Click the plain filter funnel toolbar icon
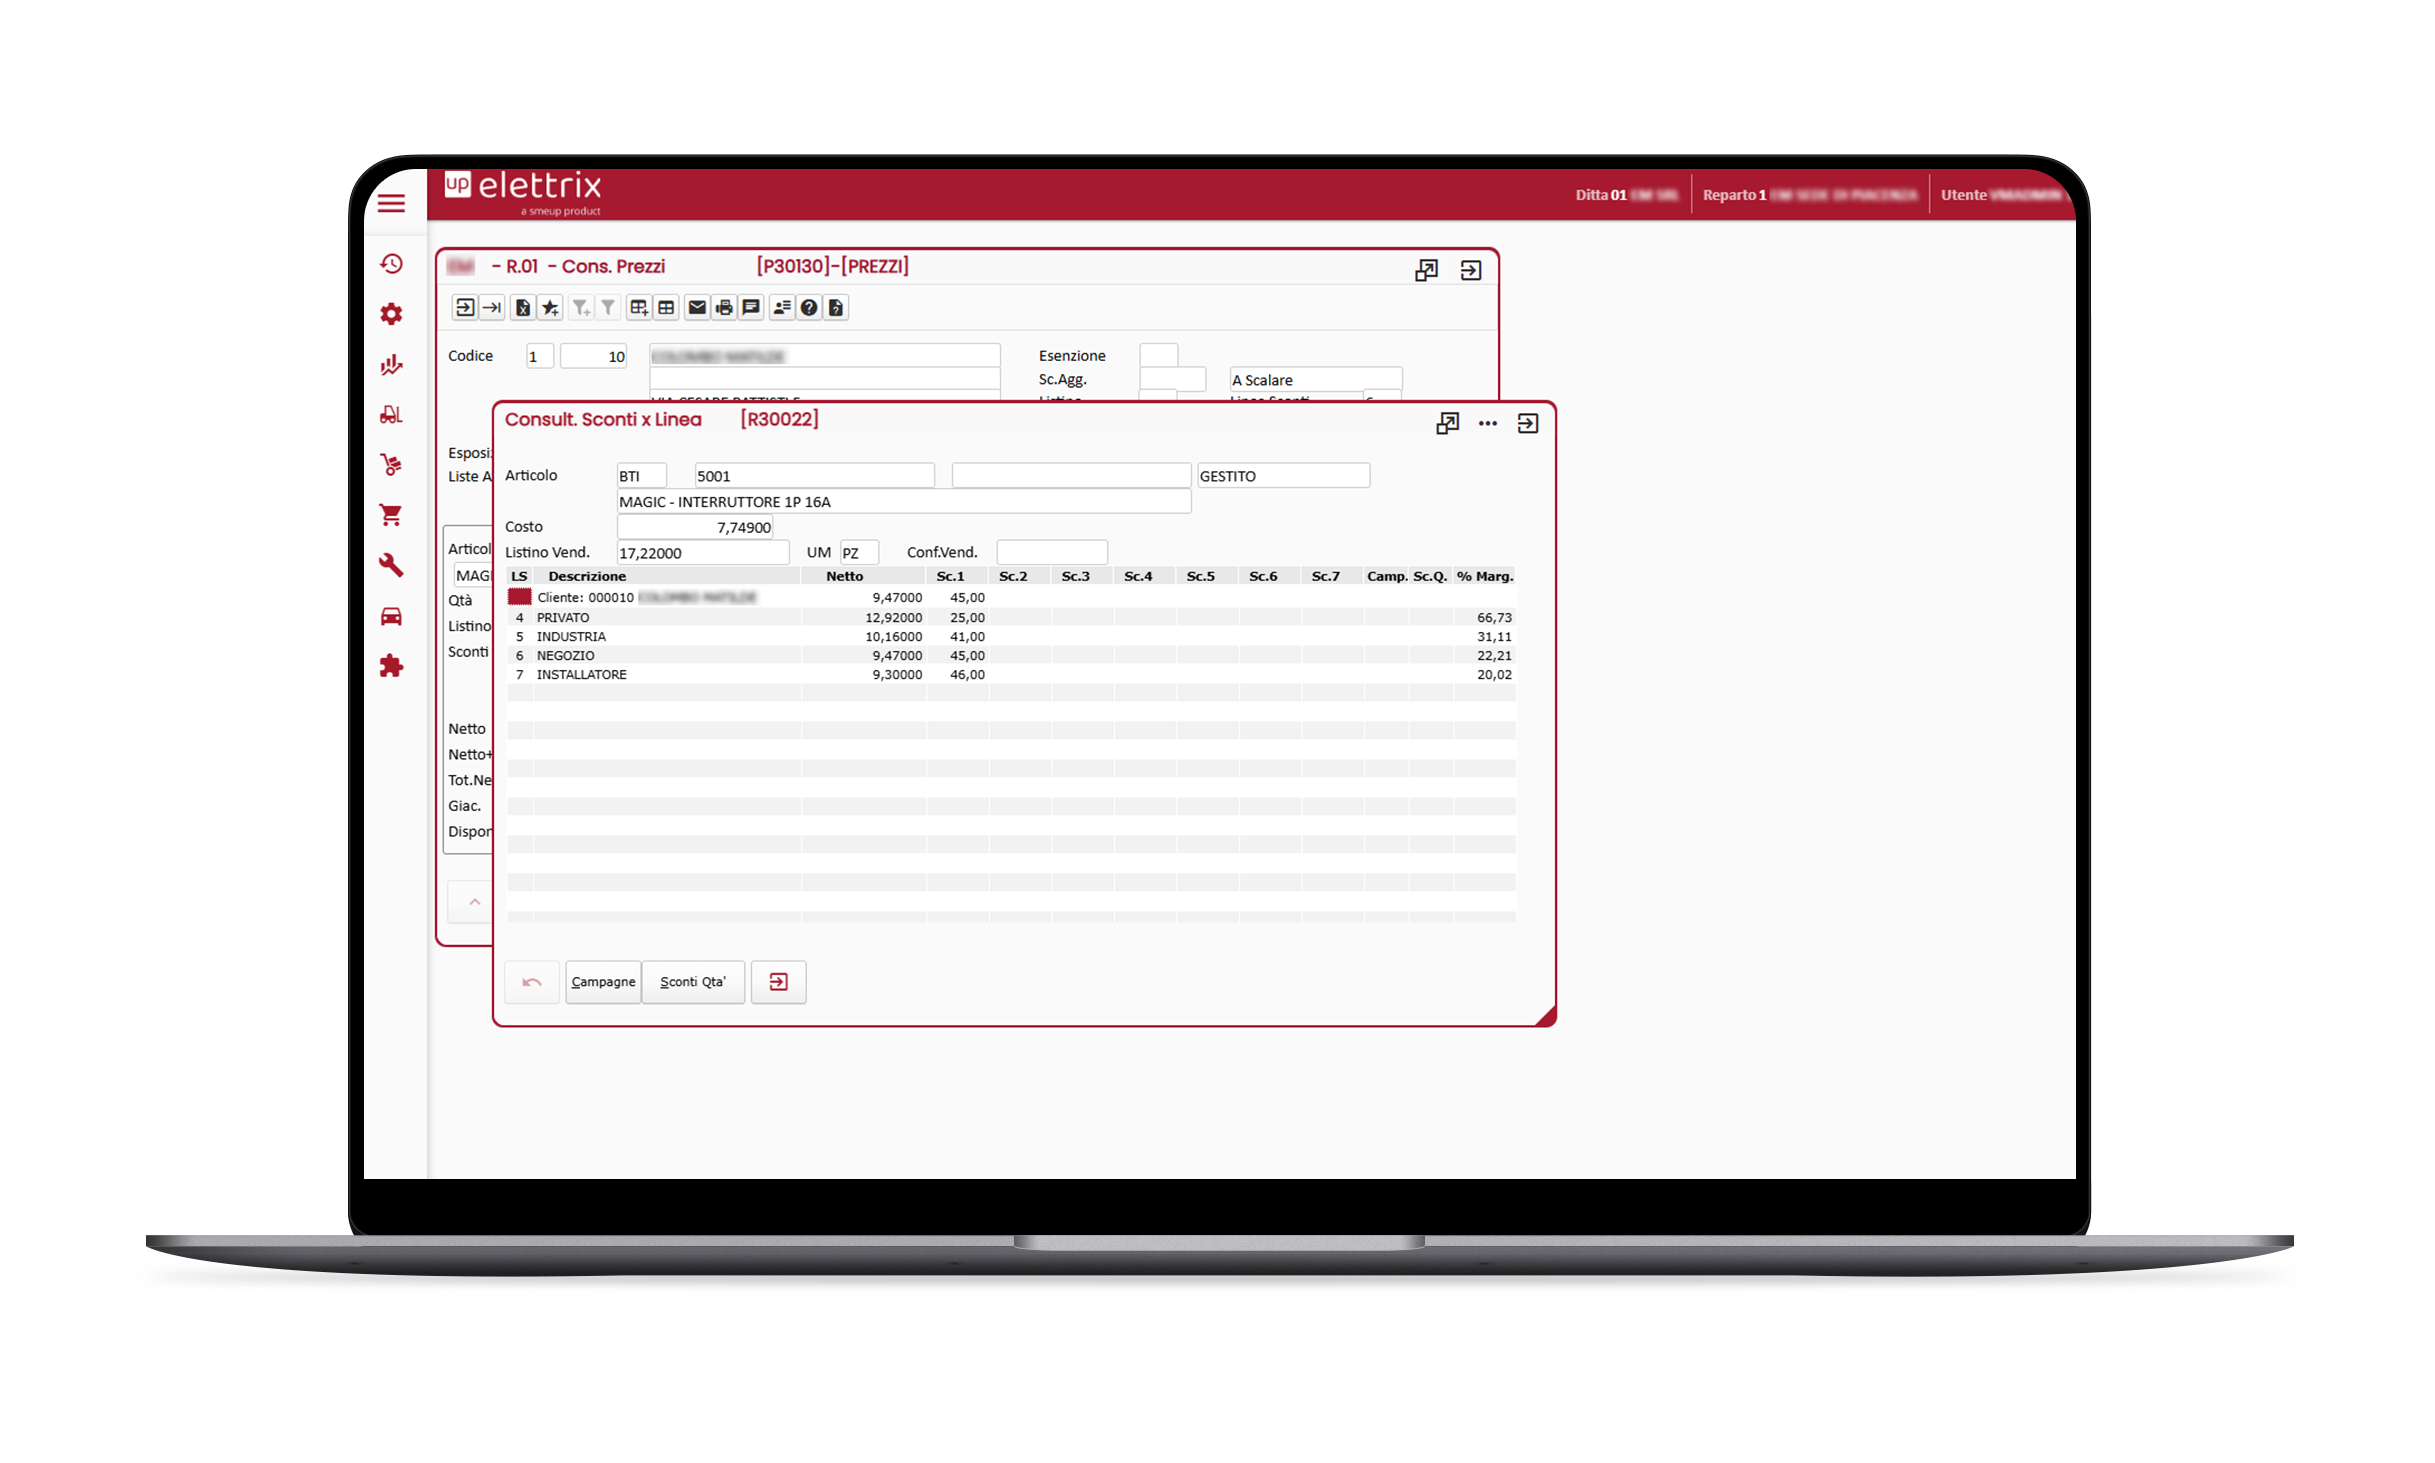The image size is (2435, 1463). coord(608,308)
